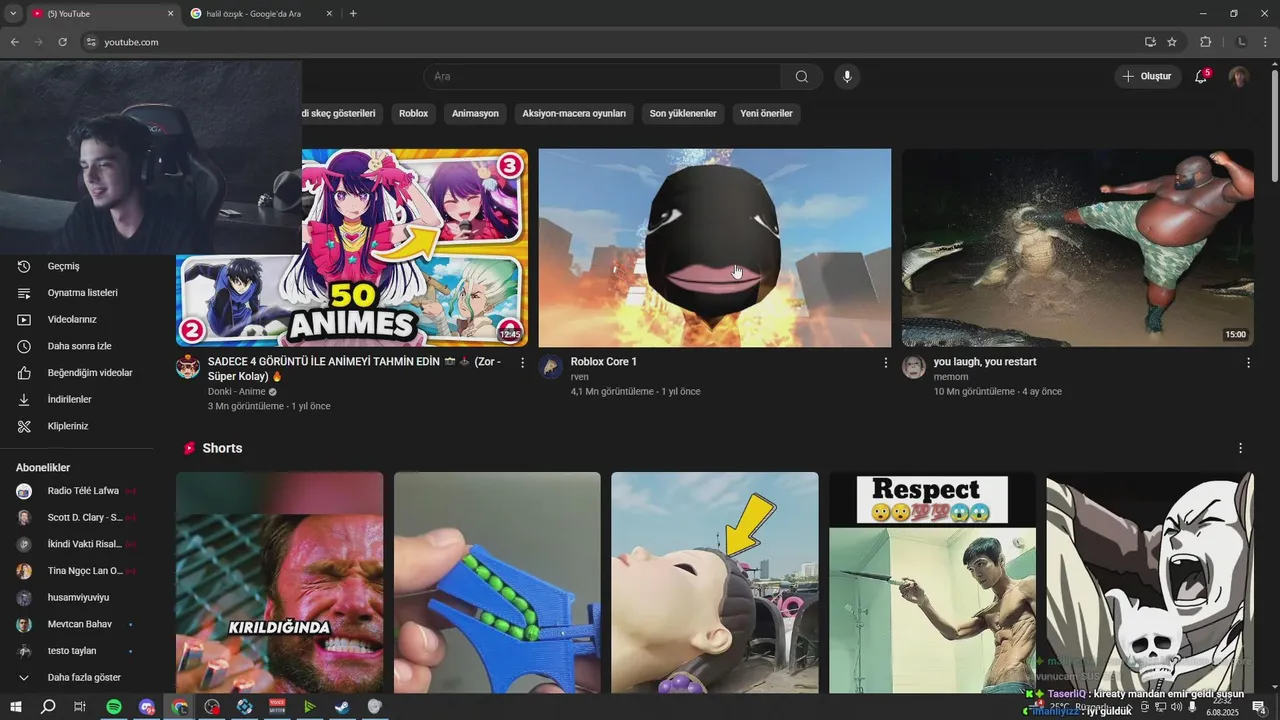This screenshot has height=720, width=1280.
Task: Open a new Chrome tab
Action: (x=353, y=14)
